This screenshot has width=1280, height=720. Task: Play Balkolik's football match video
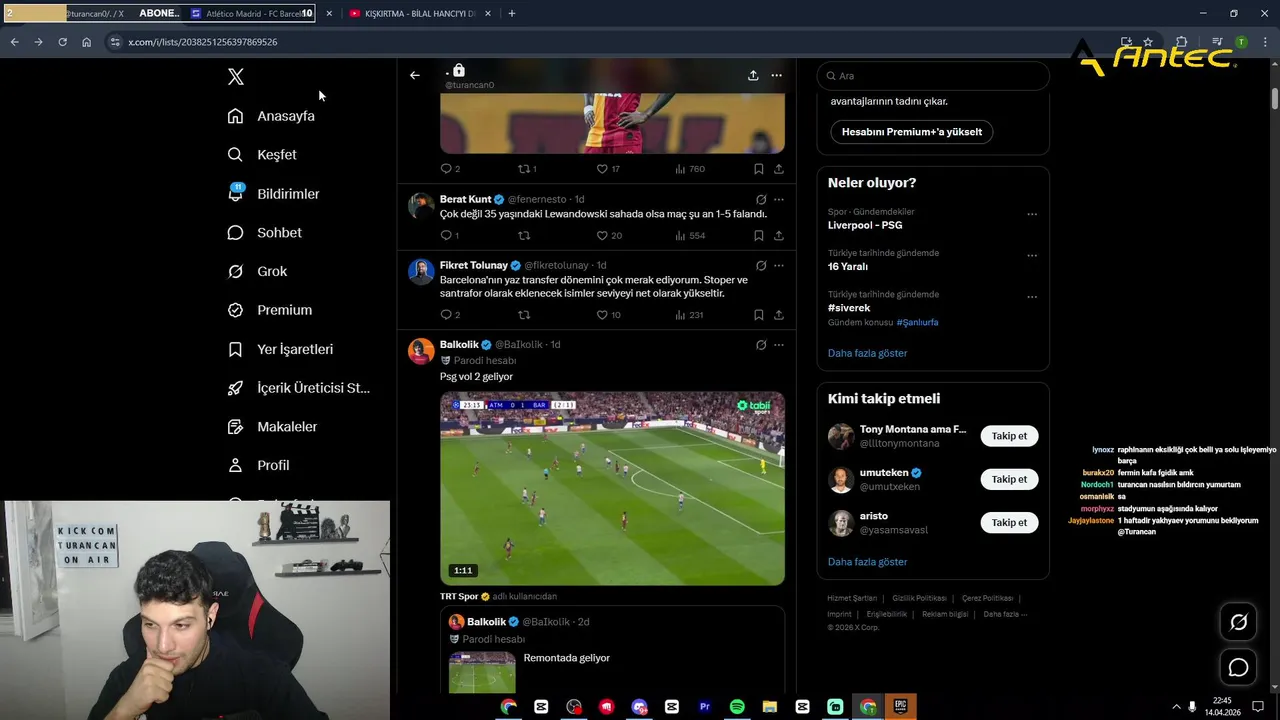tap(612, 488)
